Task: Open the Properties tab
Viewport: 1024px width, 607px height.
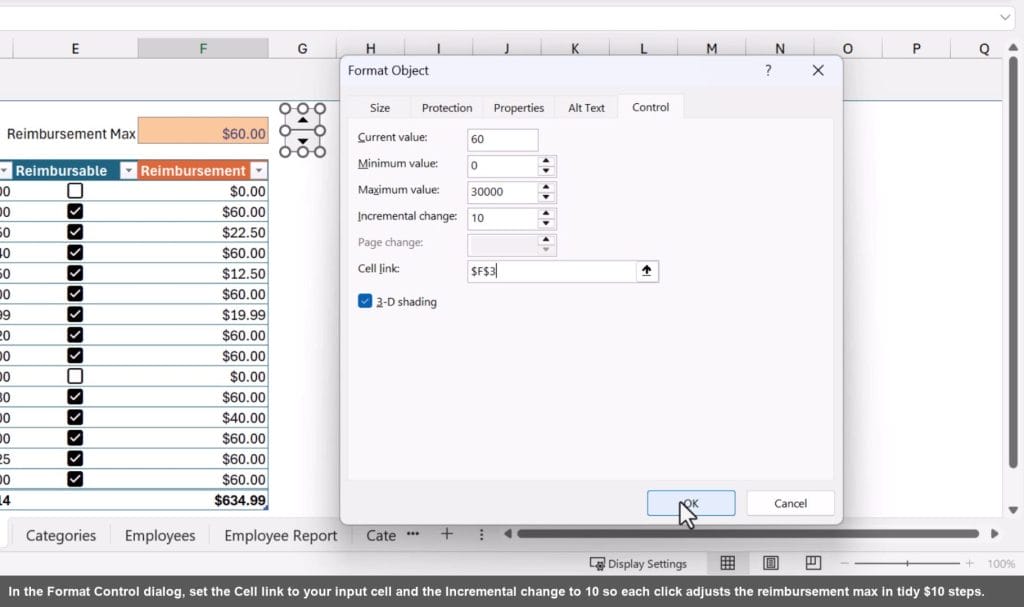Action: (519, 108)
